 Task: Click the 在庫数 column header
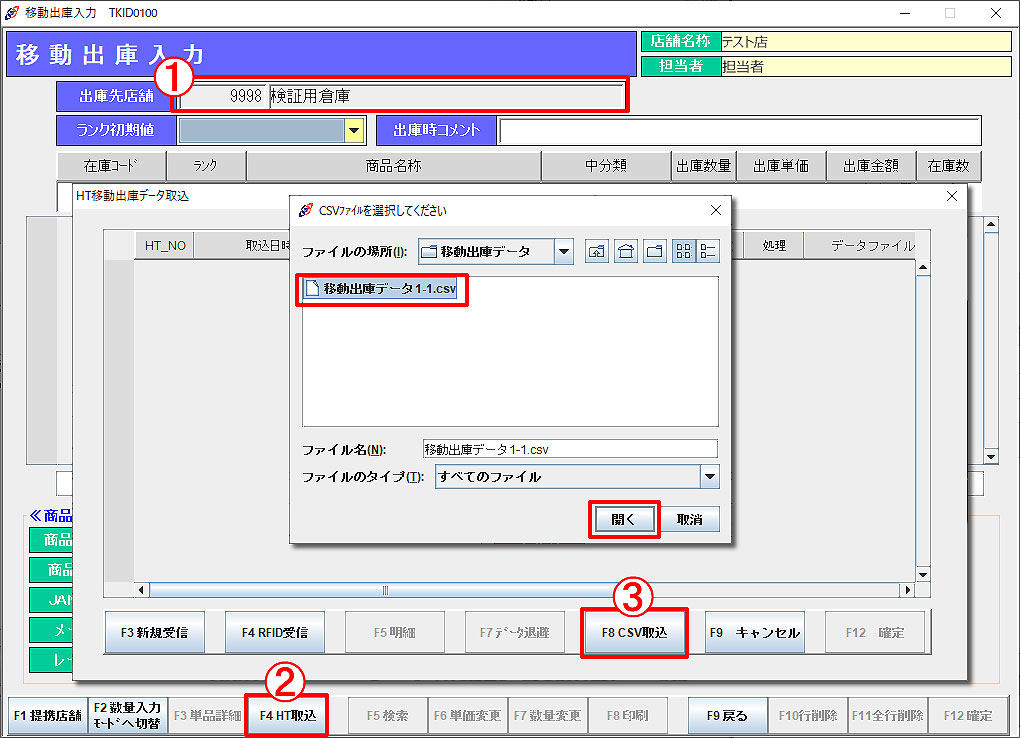[948, 166]
